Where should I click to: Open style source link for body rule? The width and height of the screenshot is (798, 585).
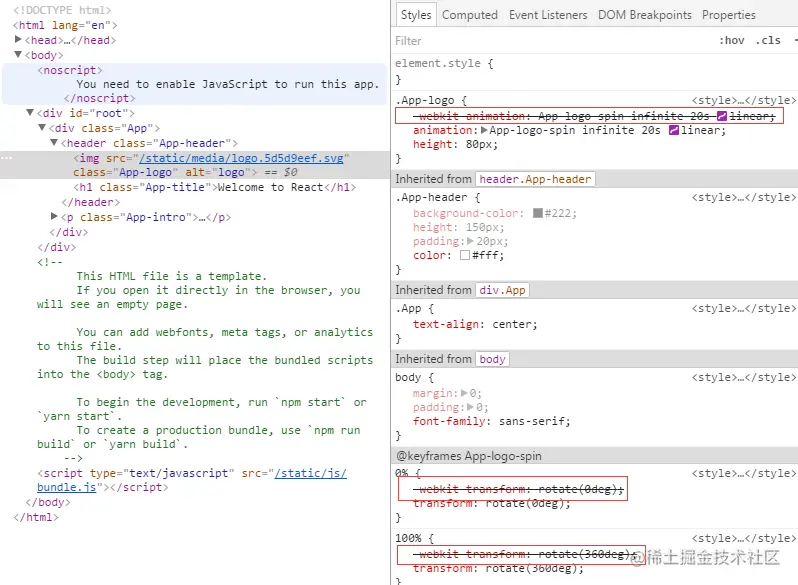(x=743, y=378)
